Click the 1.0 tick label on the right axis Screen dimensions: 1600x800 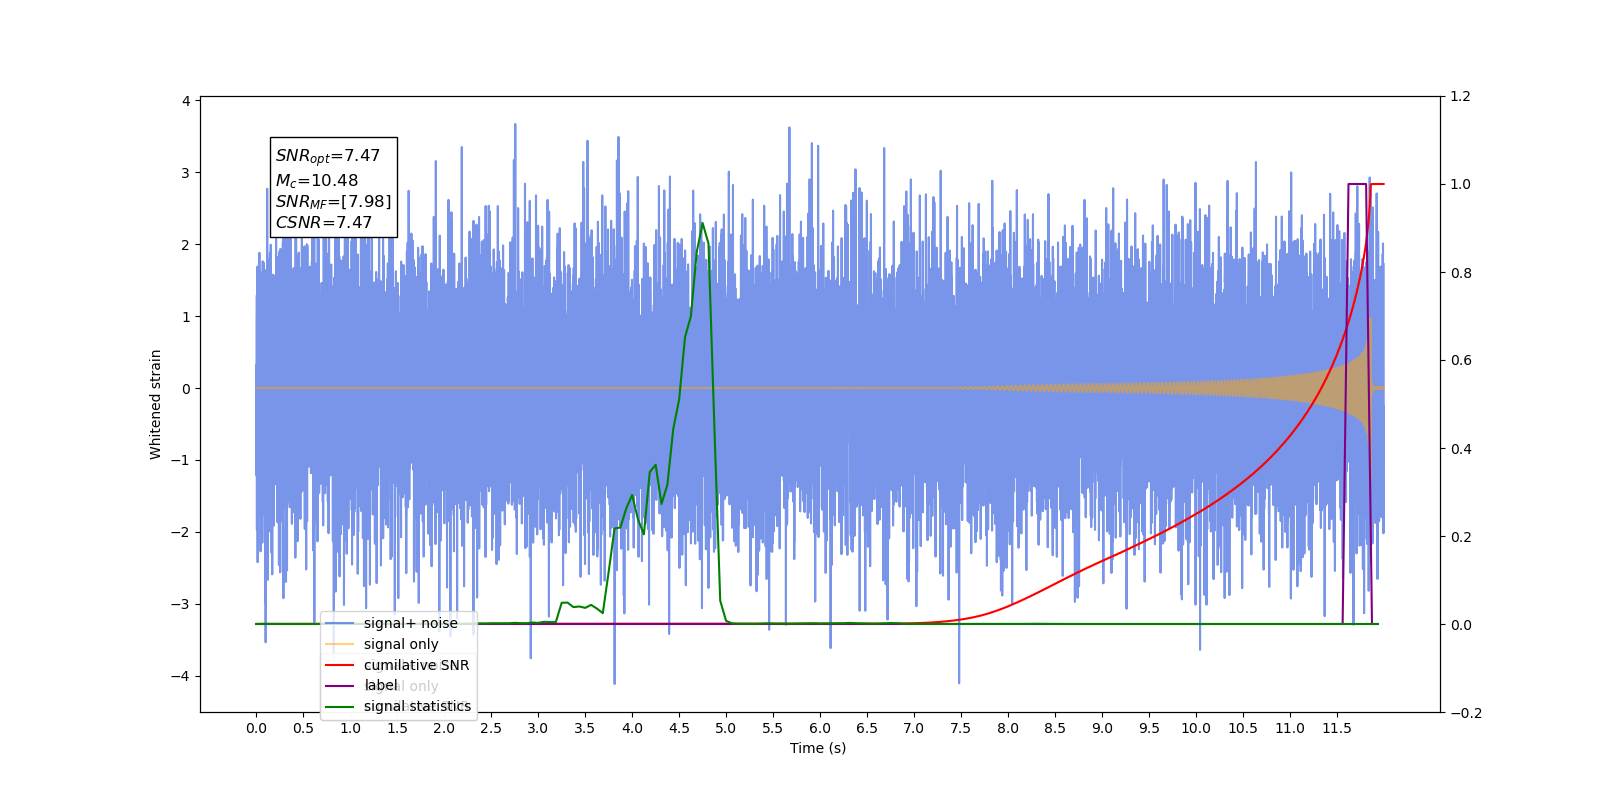(1460, 185)
